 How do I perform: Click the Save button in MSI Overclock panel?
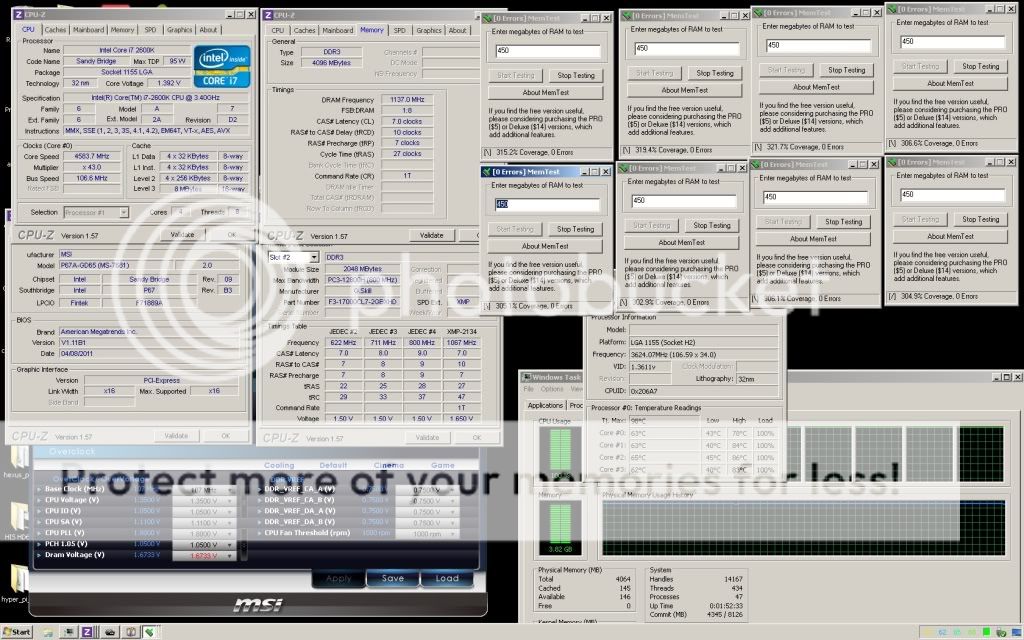click(x=392, y=578)
